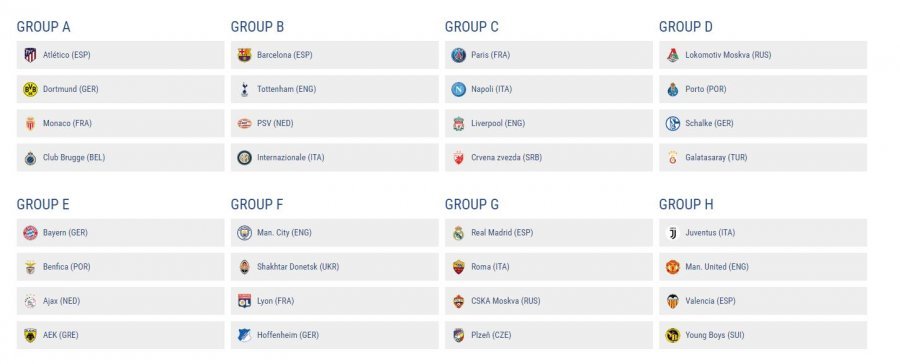Image resolution: width=900 pixels, height=364 pixels.
Task: Click the Bayern club crest icon
Action: [x=30, y=233]
